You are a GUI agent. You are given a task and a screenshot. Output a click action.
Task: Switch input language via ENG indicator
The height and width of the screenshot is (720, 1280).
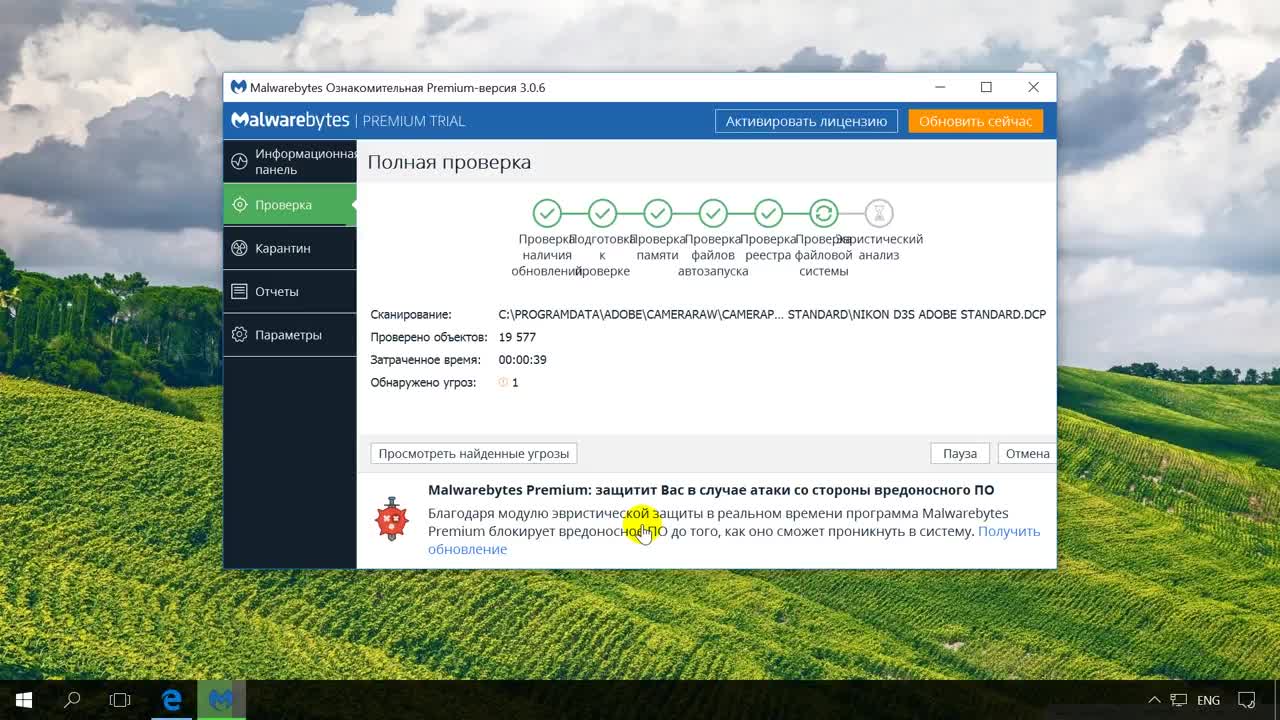1208,701
